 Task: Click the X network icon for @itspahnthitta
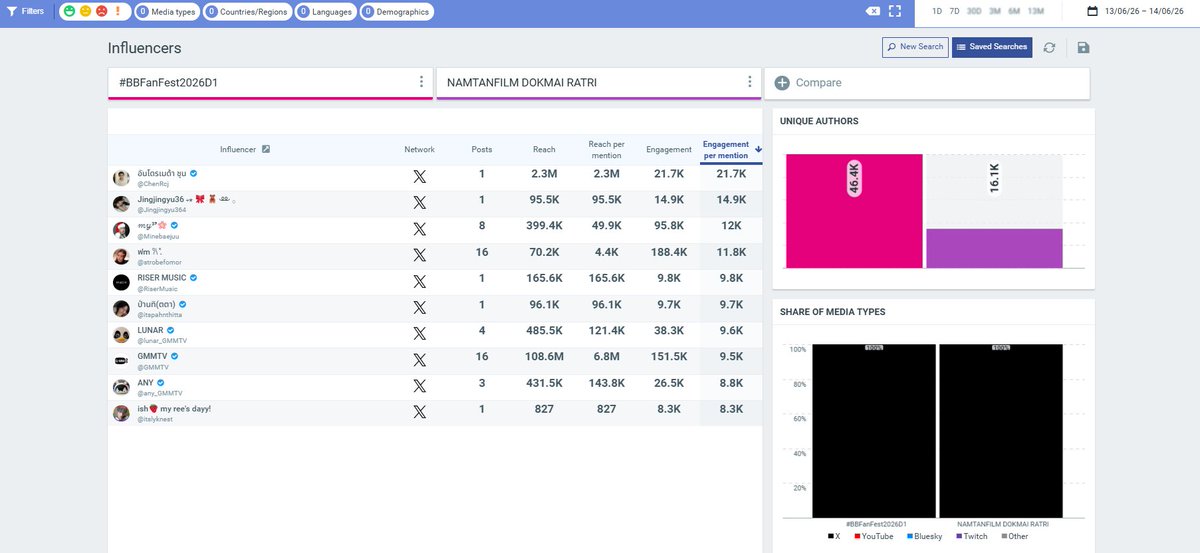419,308
